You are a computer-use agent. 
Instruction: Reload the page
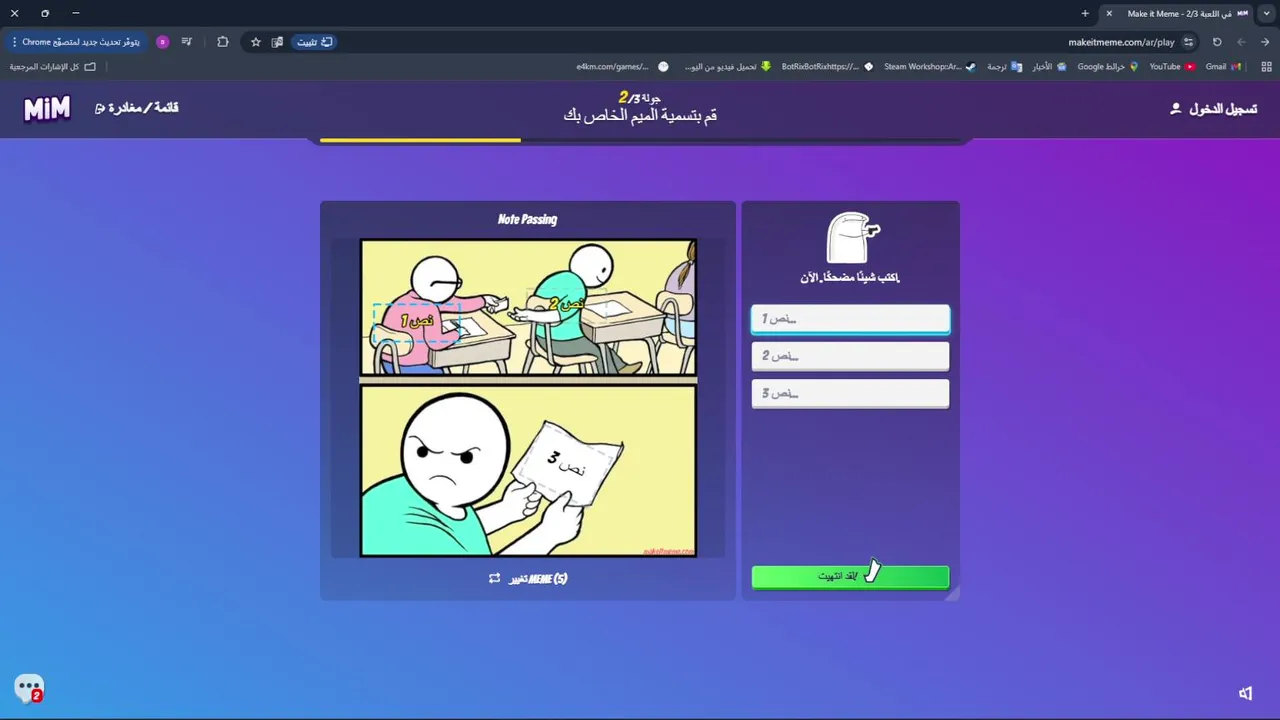tap(1217, 42)
